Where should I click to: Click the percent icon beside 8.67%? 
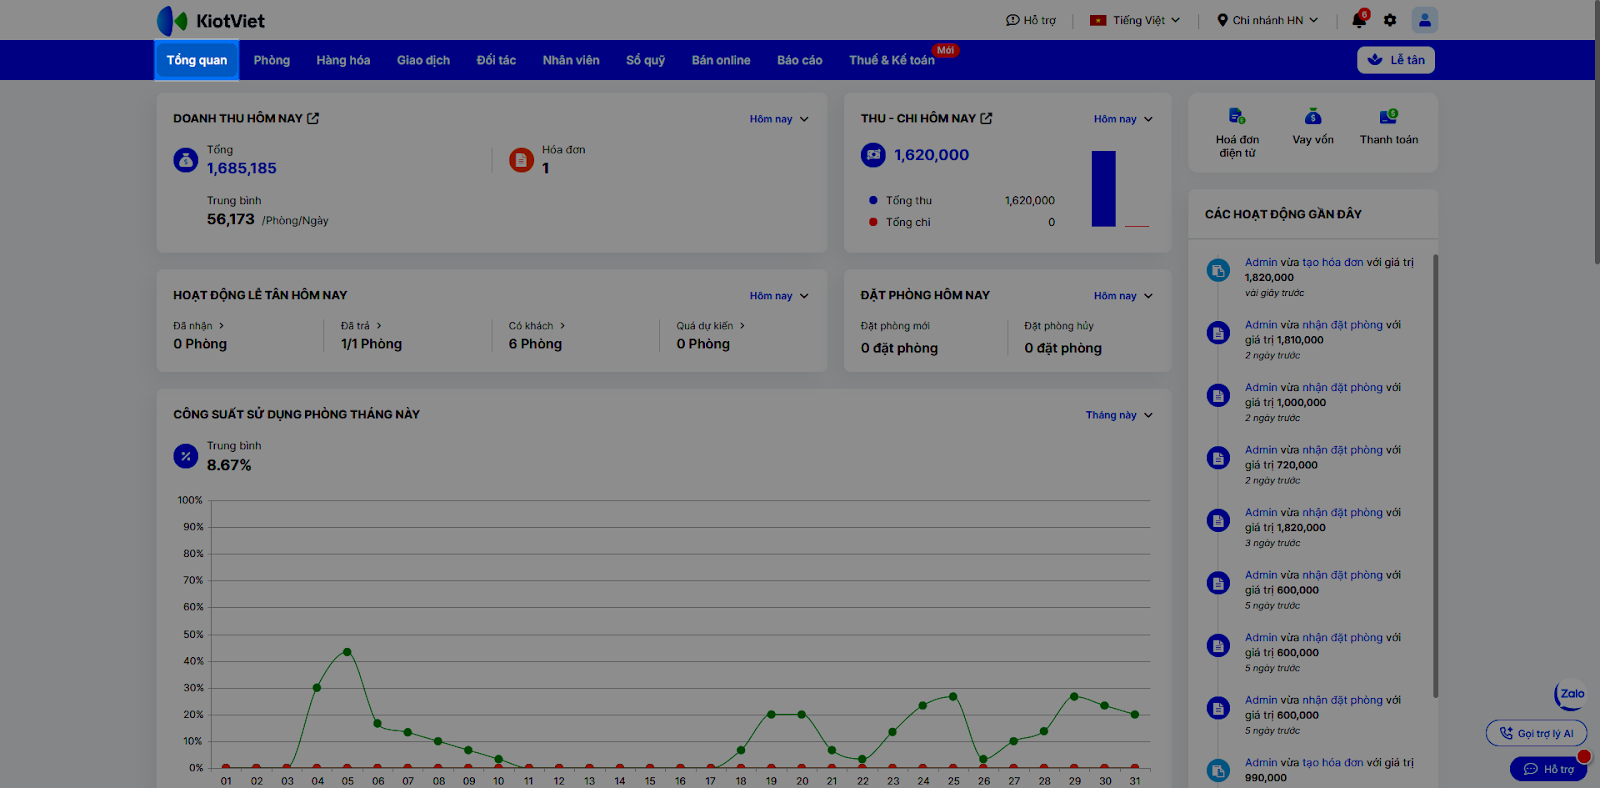[x=186, y=457]
